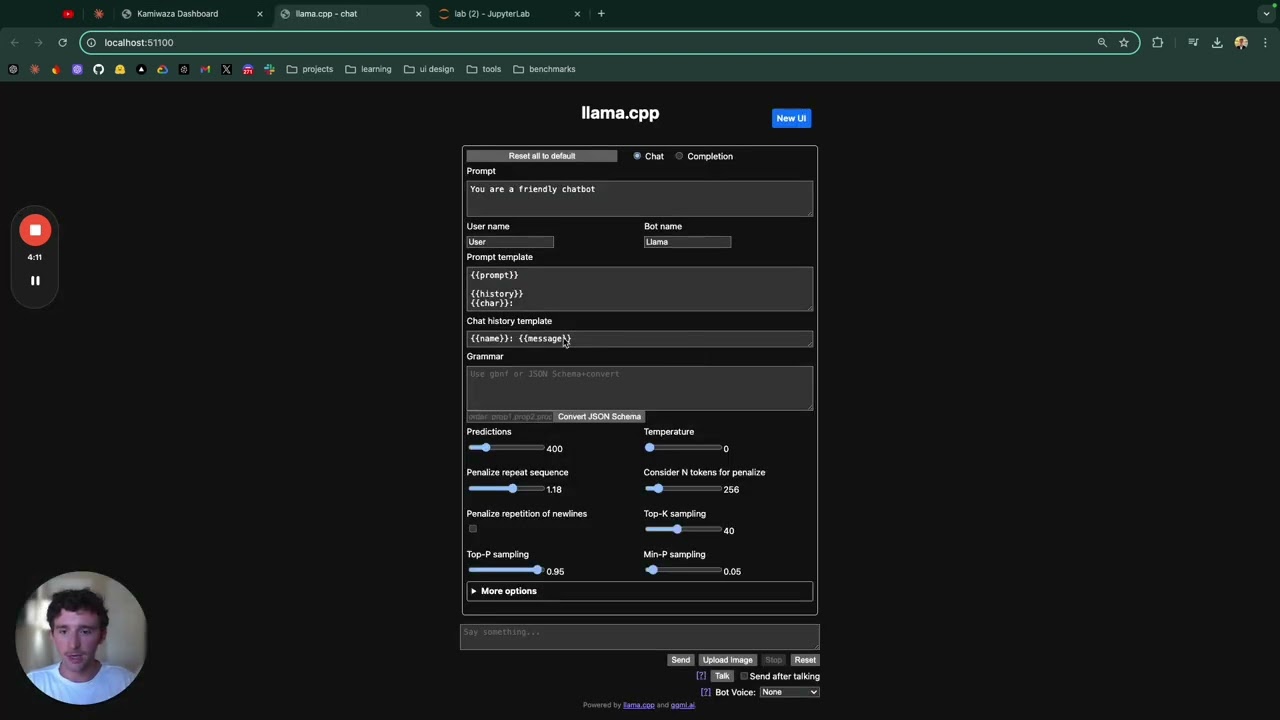
Task: Open the GitHub bookmark icon
Action: [98, 69]
